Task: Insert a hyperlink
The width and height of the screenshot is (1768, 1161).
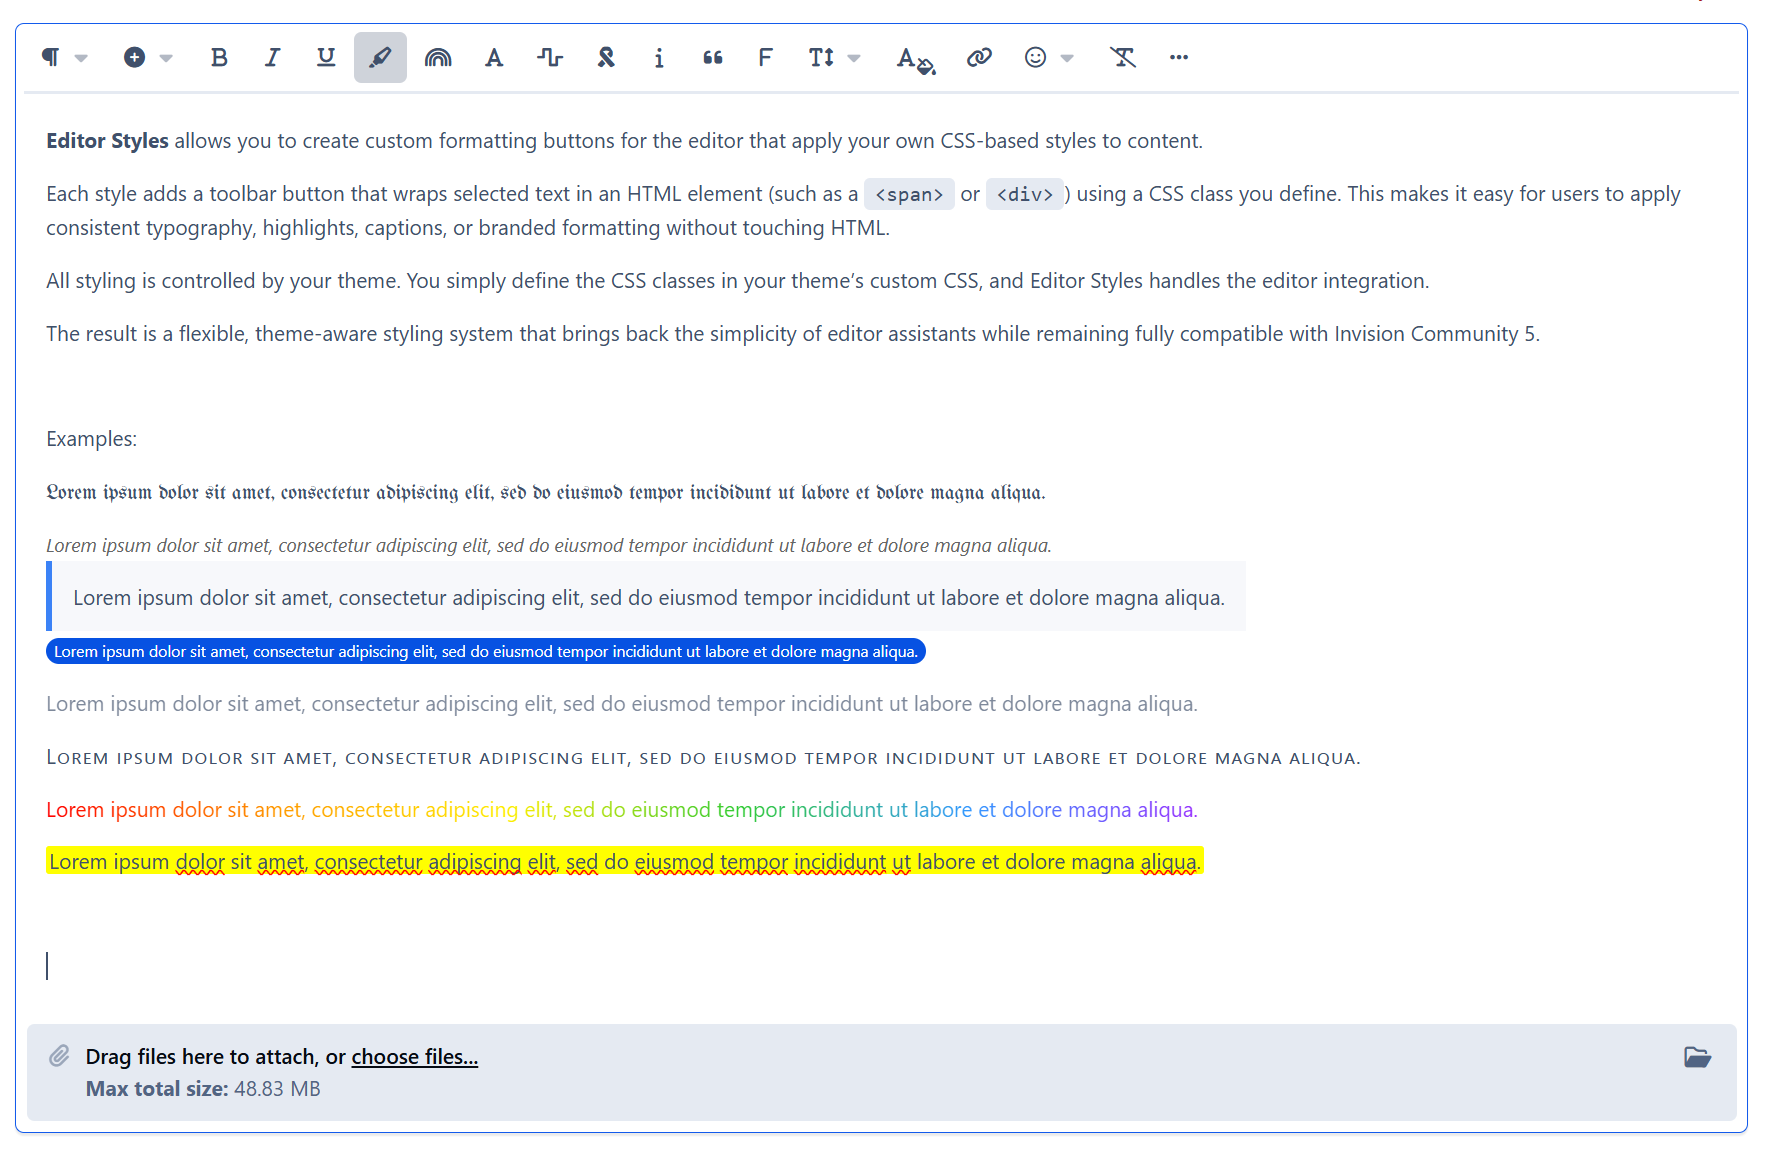Action: pyautogui.click(x=979, y=58)
